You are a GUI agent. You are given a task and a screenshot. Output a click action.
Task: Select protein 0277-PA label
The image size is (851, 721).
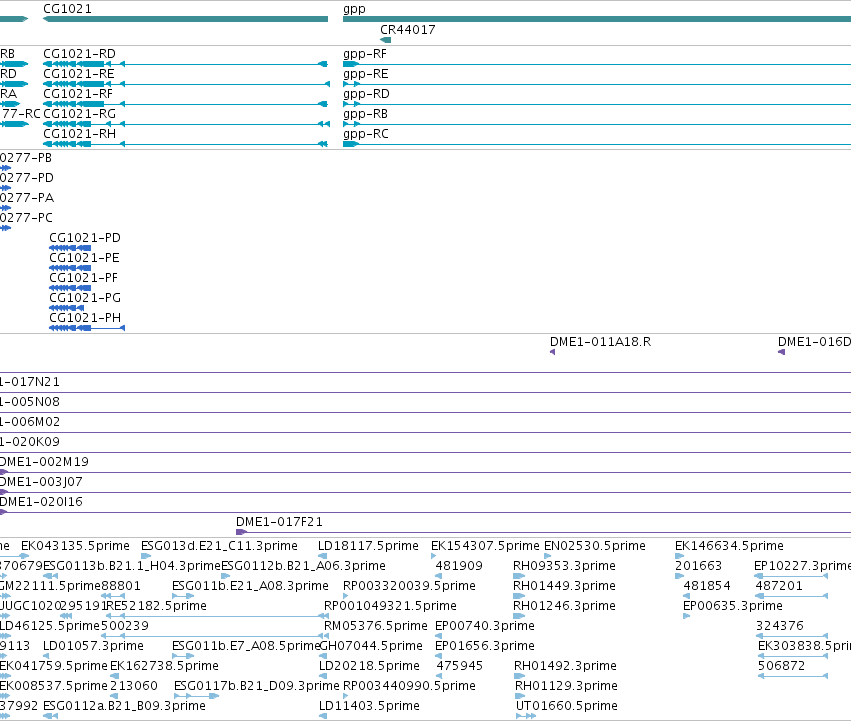coord(27,198)
